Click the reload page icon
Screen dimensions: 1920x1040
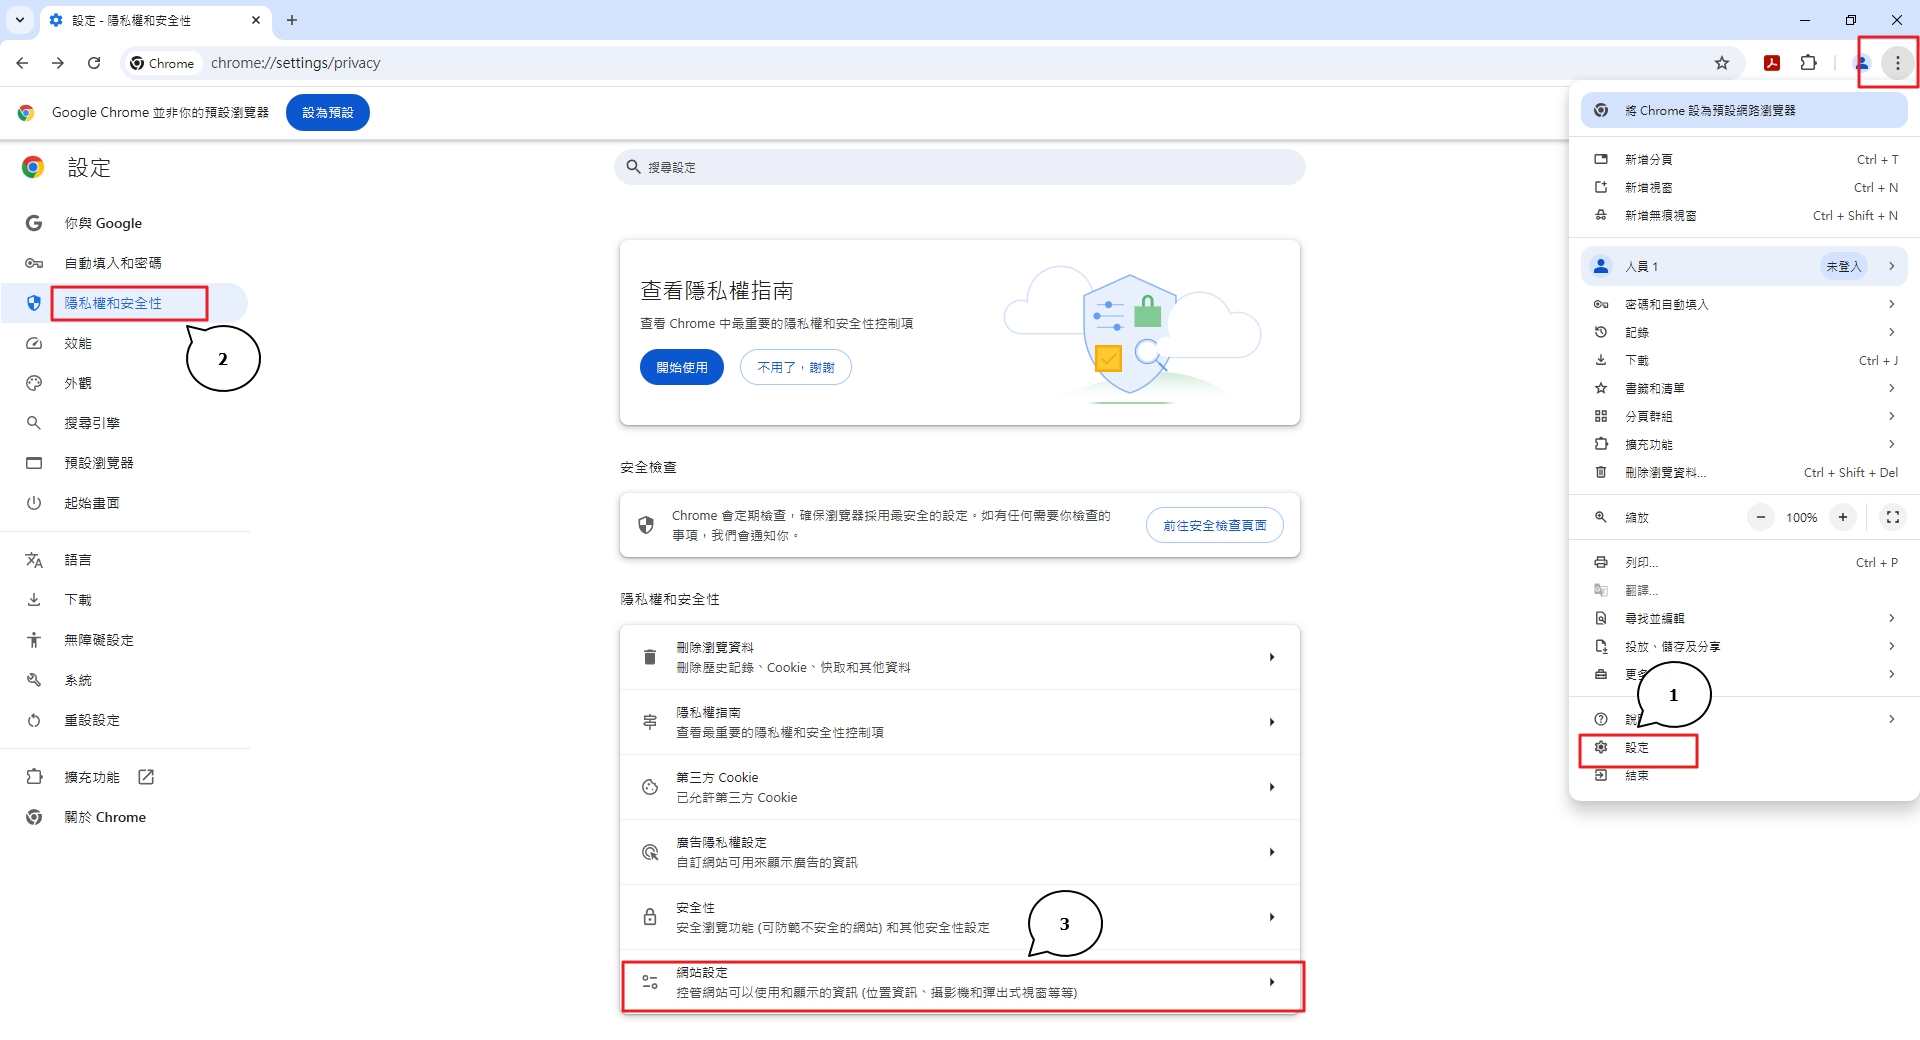point(94,63)
